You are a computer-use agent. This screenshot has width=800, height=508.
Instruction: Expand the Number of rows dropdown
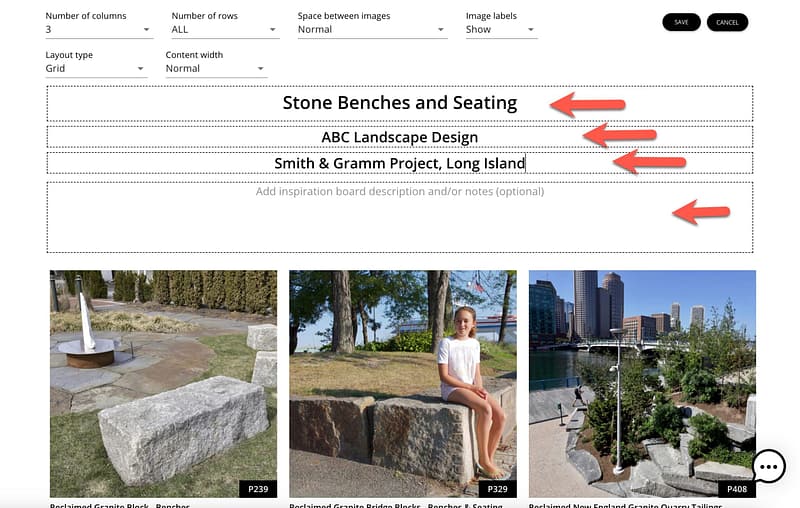pyautogui.click(x=224, y=30)
